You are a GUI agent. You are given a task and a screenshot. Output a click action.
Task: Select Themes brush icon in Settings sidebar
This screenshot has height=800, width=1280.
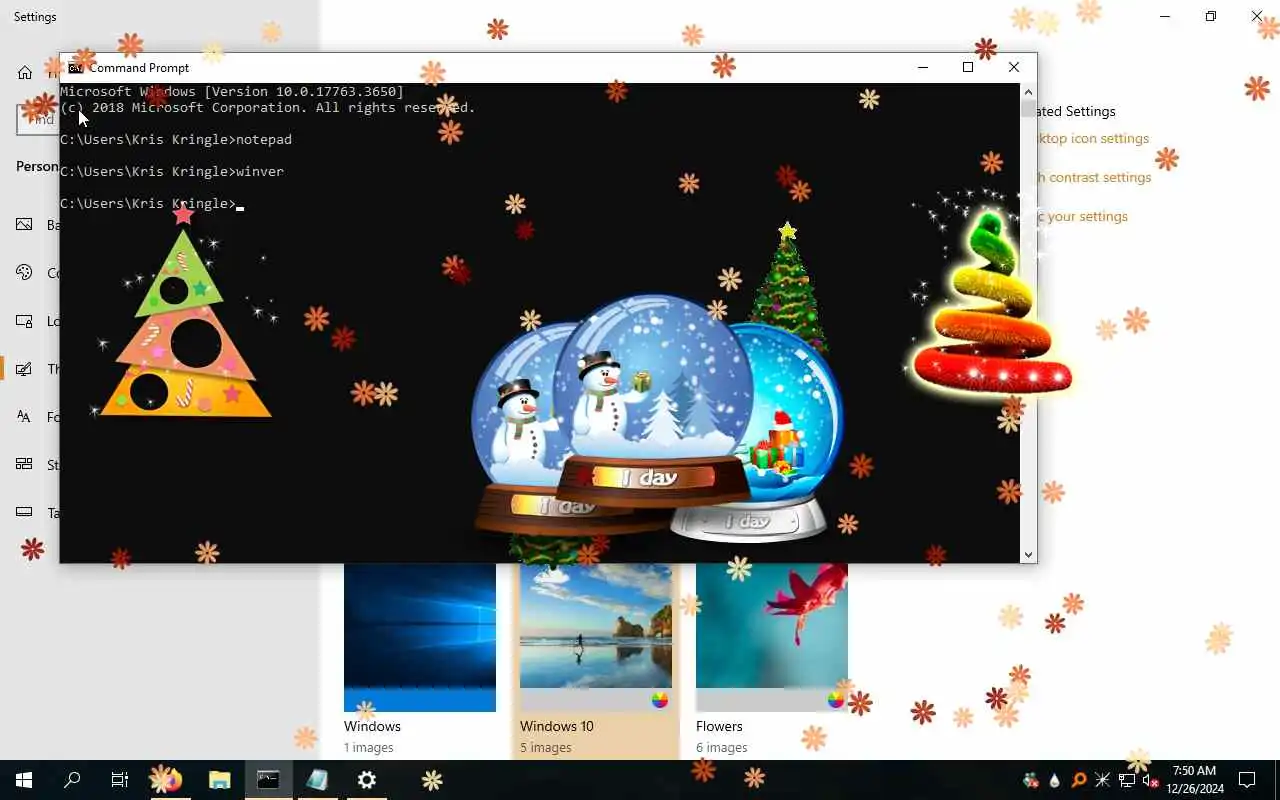point(25,369)
